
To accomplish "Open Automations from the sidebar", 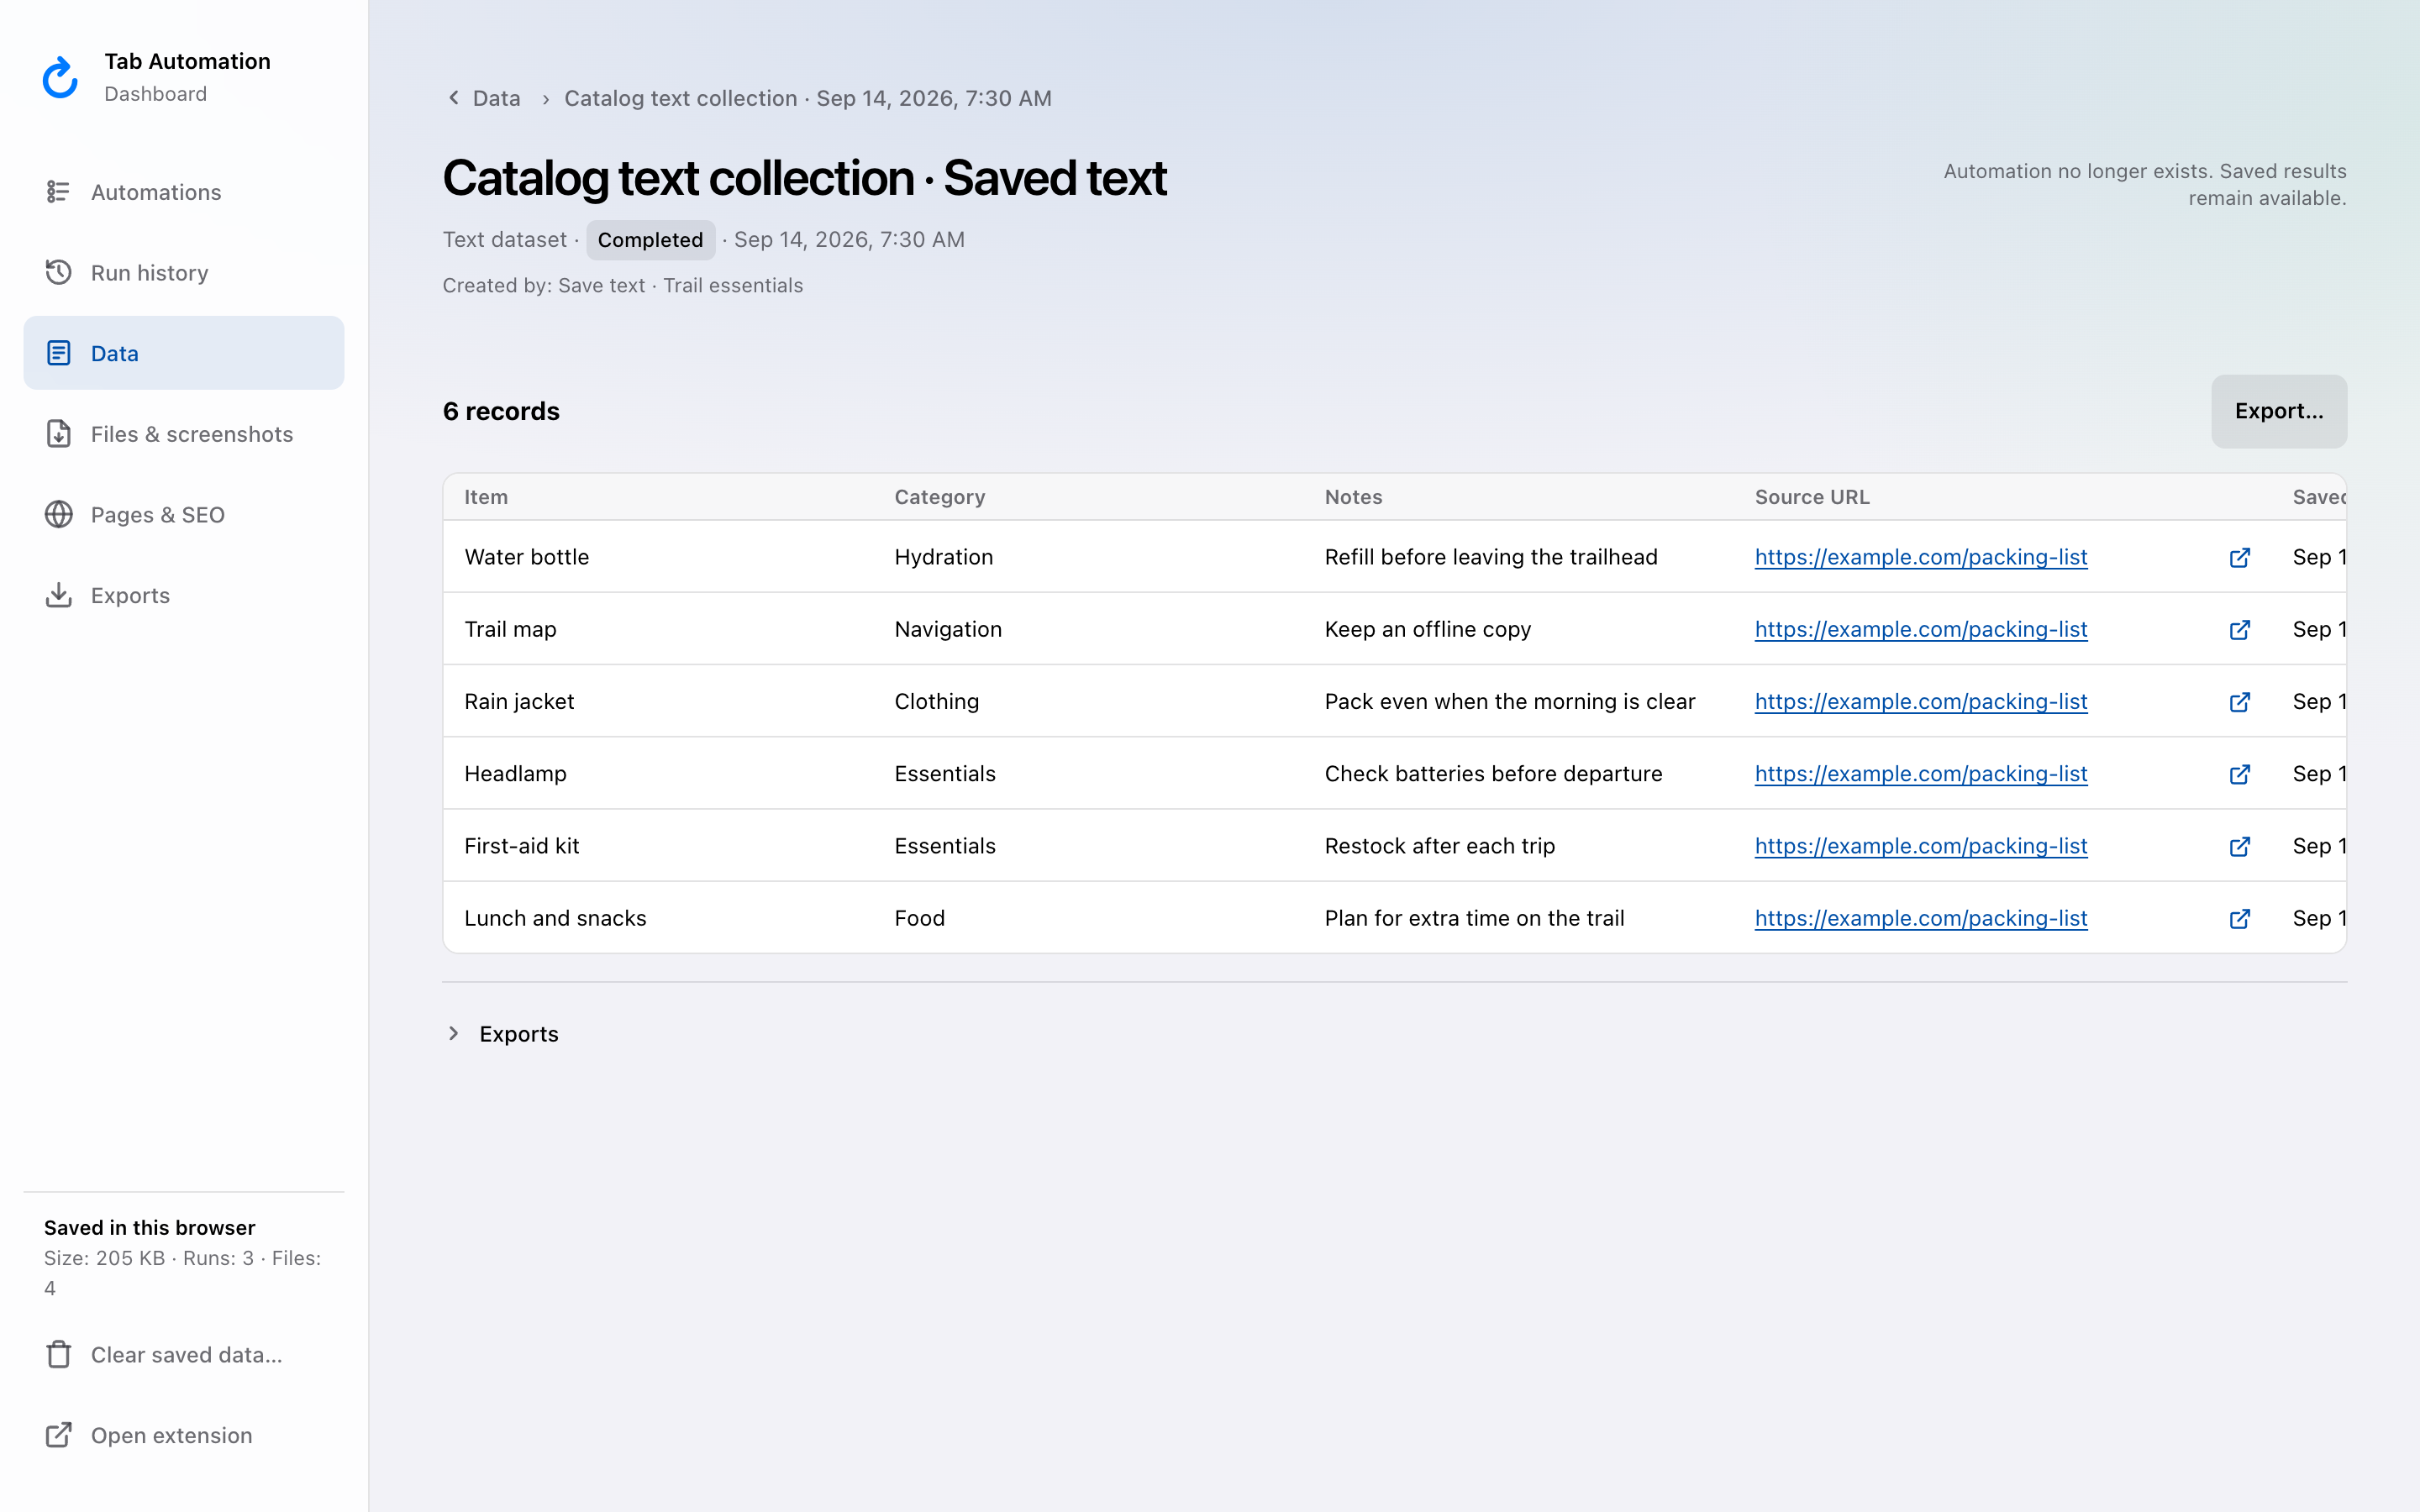I will (184, 192).
